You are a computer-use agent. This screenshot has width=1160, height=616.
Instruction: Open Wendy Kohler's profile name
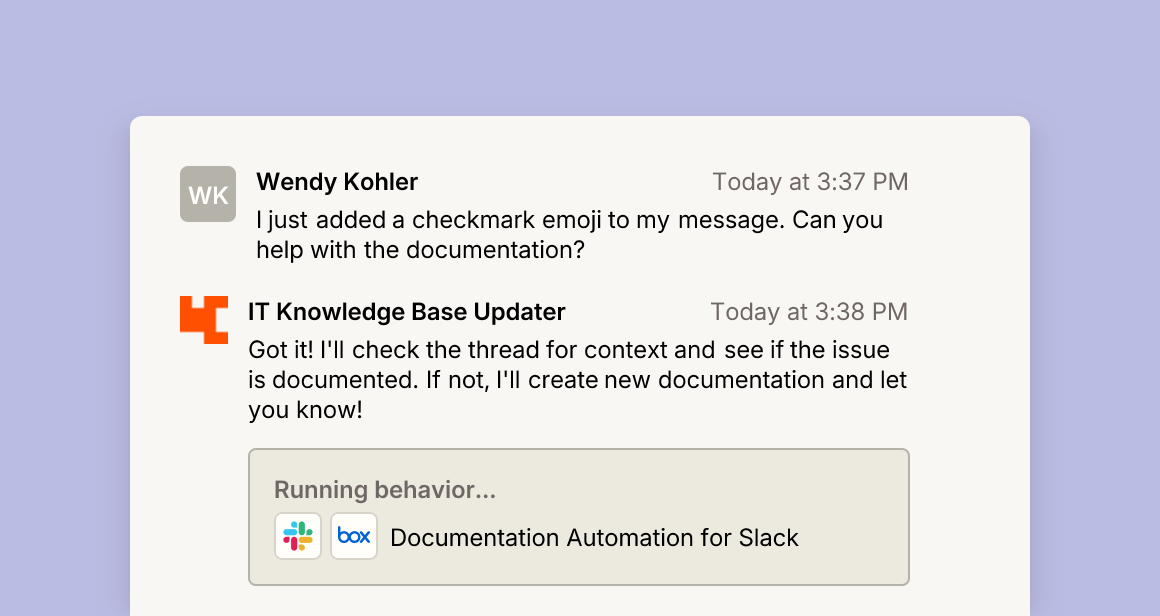click(337, 182)
